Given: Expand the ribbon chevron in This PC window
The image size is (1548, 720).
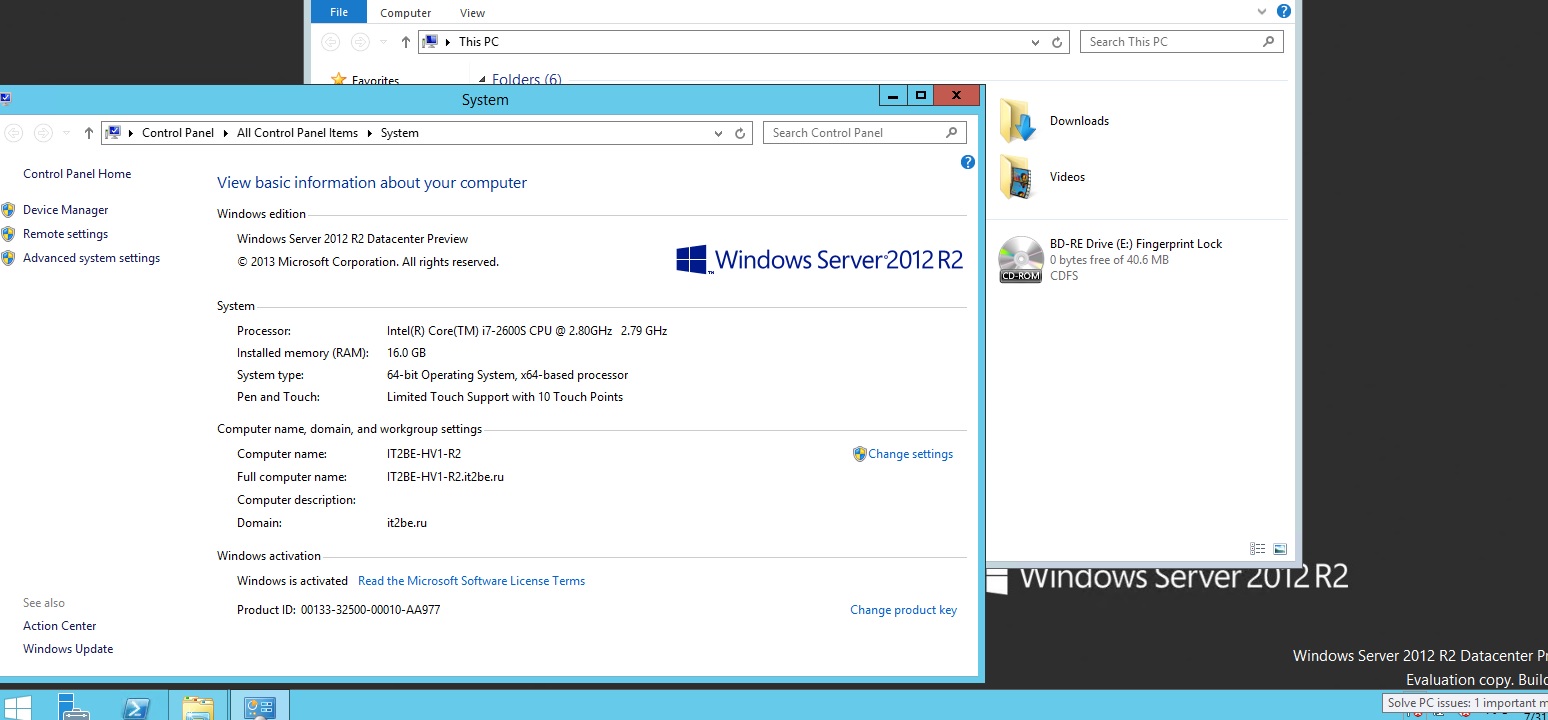Looking at the screenshot, I should tap(1261, 11).
